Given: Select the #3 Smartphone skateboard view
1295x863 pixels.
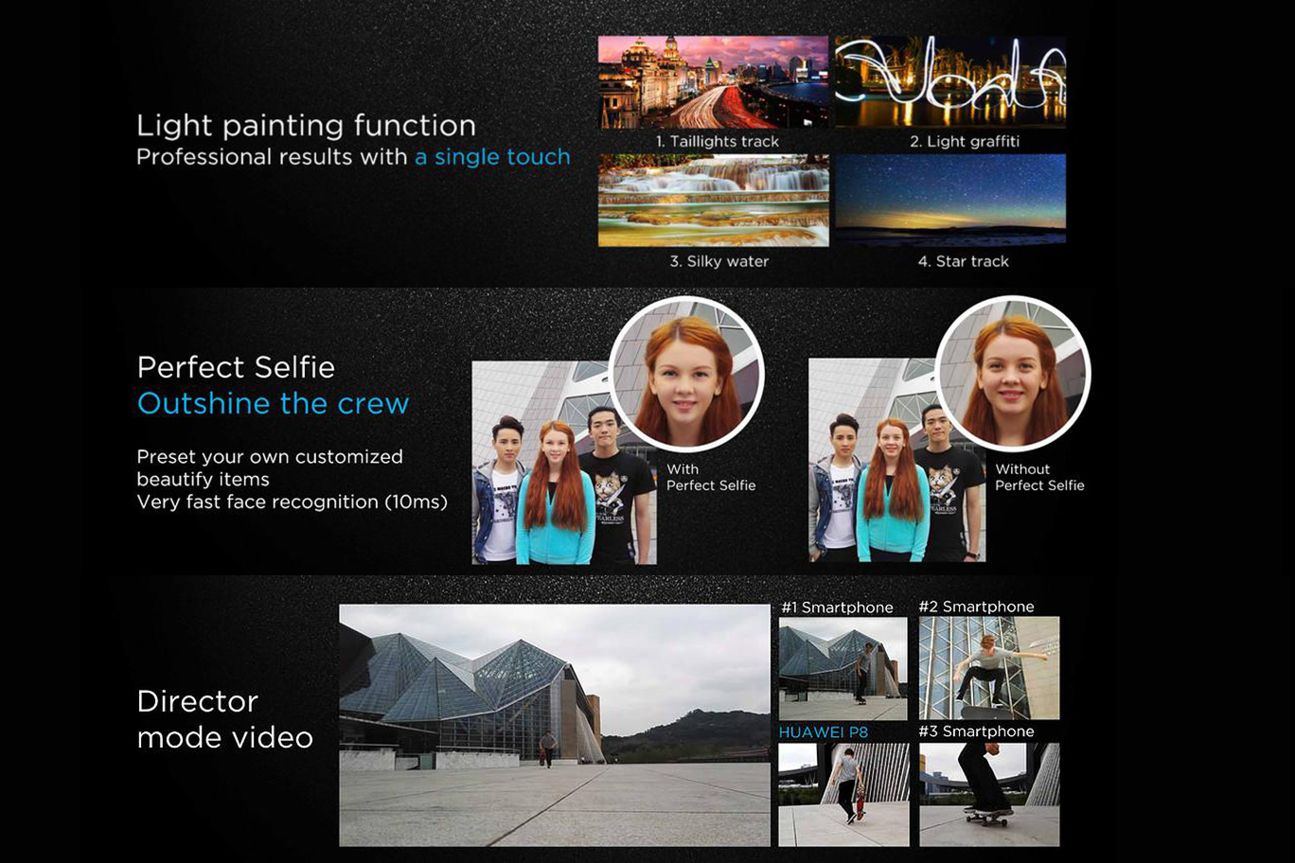Looking at the screenshot, I should pyautogui.click(x=988, y=794).
